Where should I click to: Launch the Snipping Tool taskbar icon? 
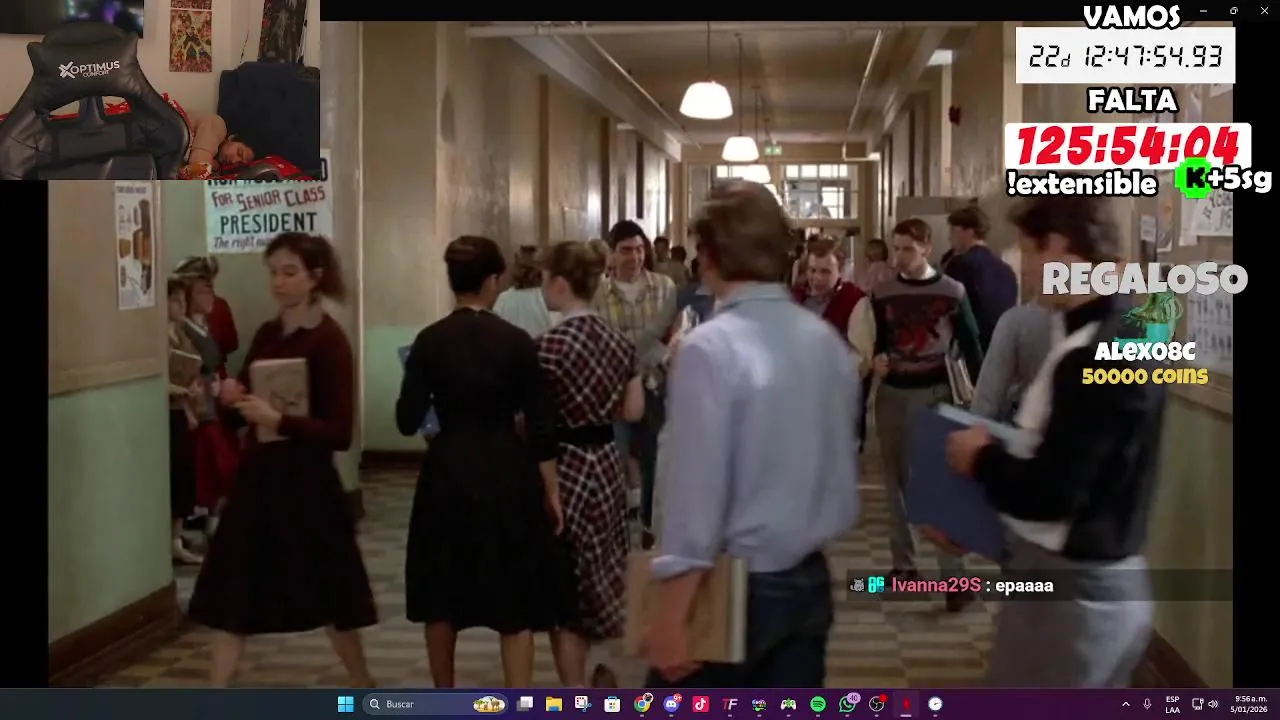tap(583, 704)
